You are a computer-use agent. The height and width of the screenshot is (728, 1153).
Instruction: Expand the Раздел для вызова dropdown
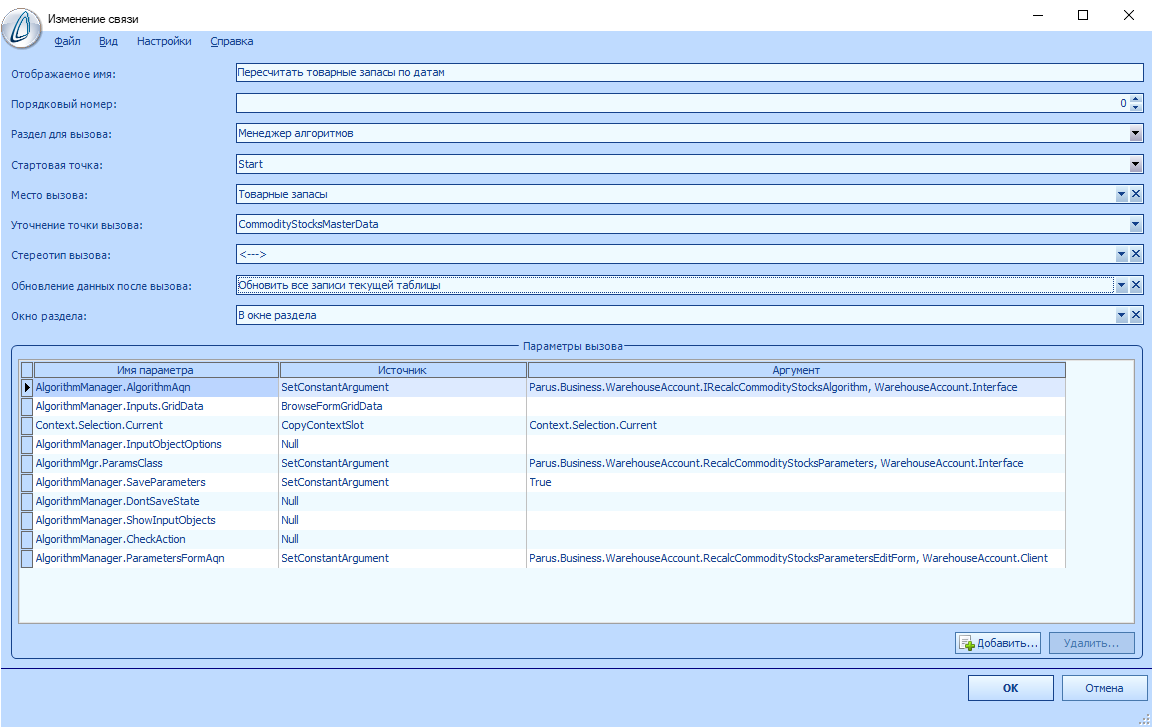tap(1136, 133)
